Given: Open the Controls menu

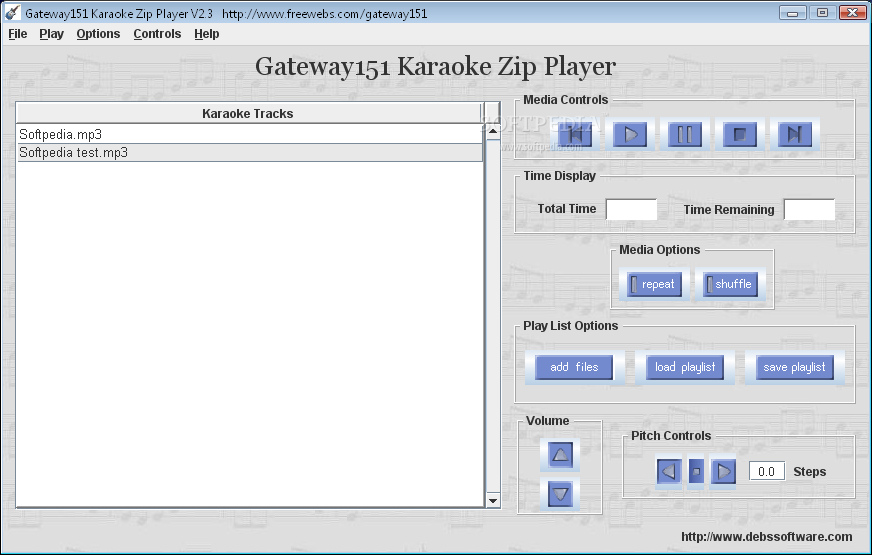Looking at the screenshot, I should point(157,34).
